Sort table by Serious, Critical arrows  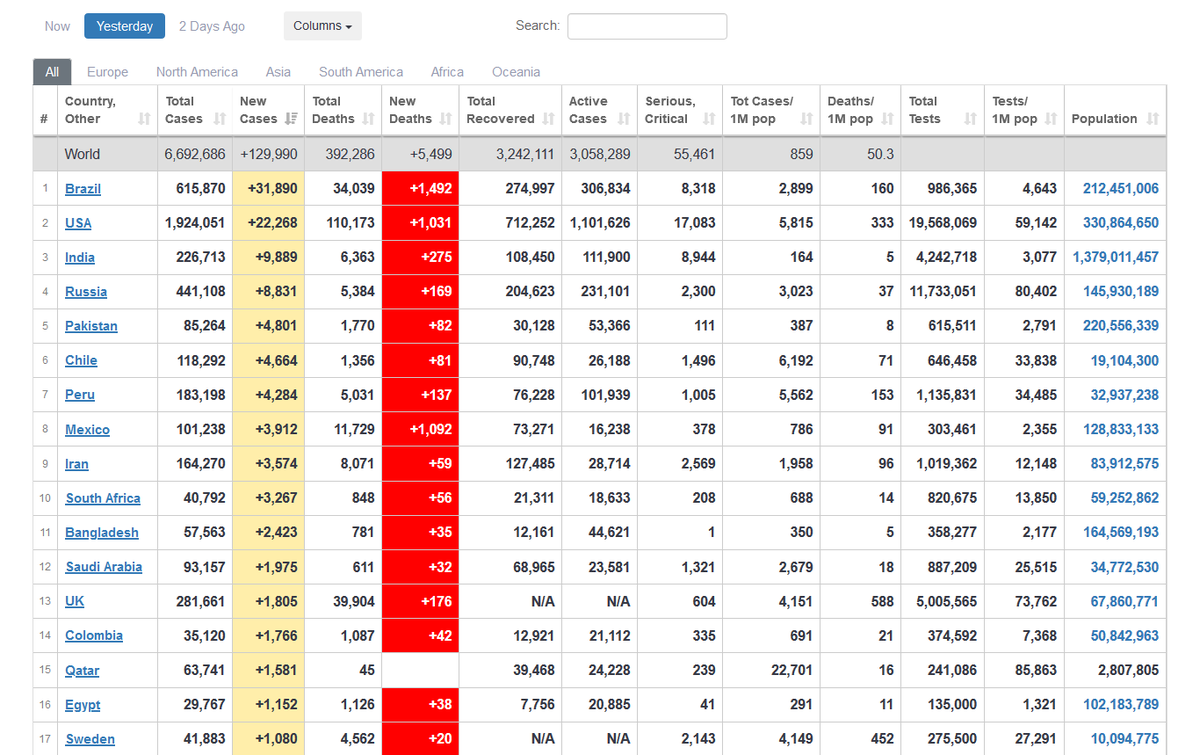709,119
